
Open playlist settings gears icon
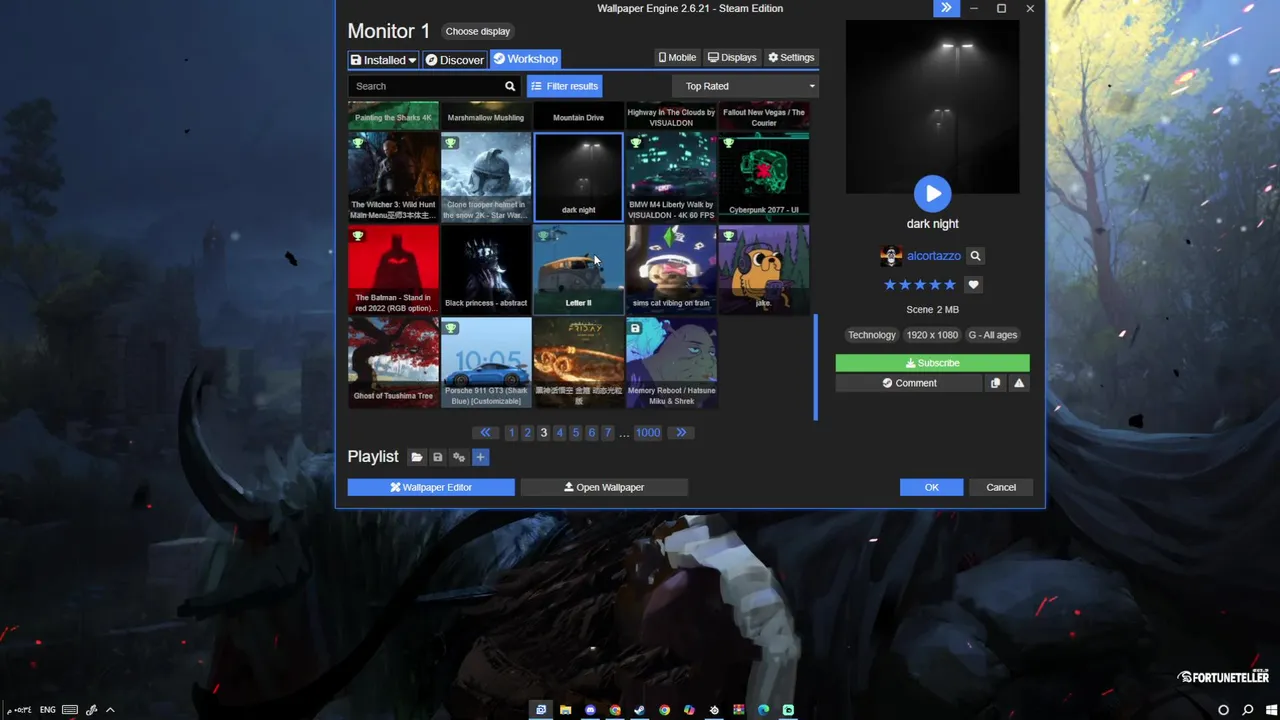[x=459, y=457]
